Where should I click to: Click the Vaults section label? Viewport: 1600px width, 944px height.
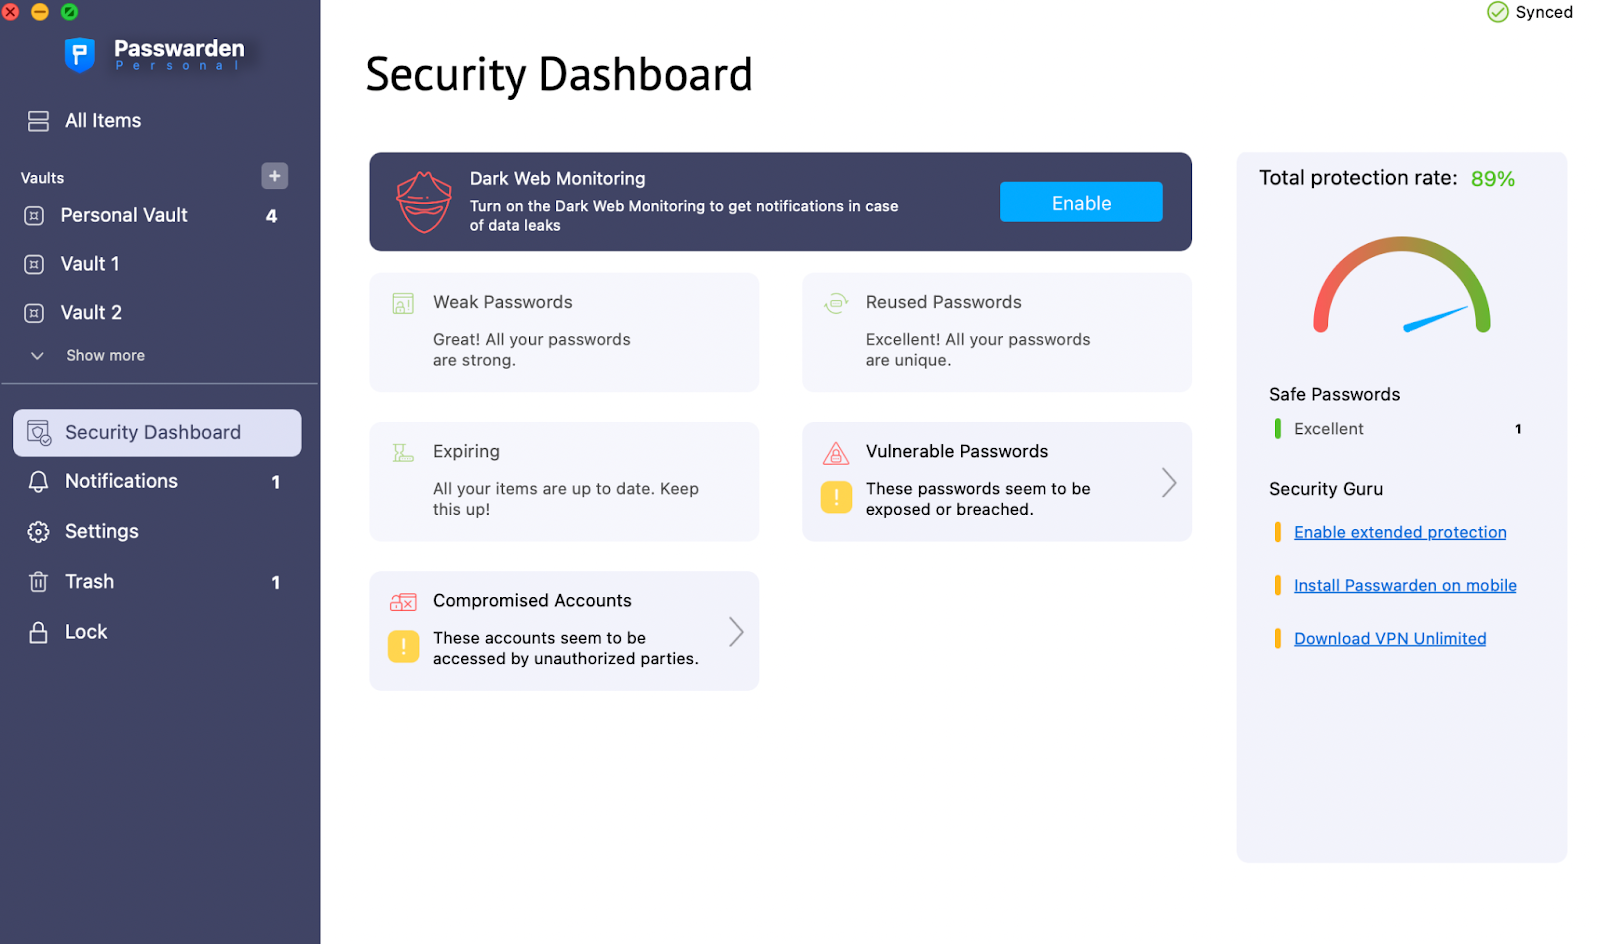click(x=42, y=178)
